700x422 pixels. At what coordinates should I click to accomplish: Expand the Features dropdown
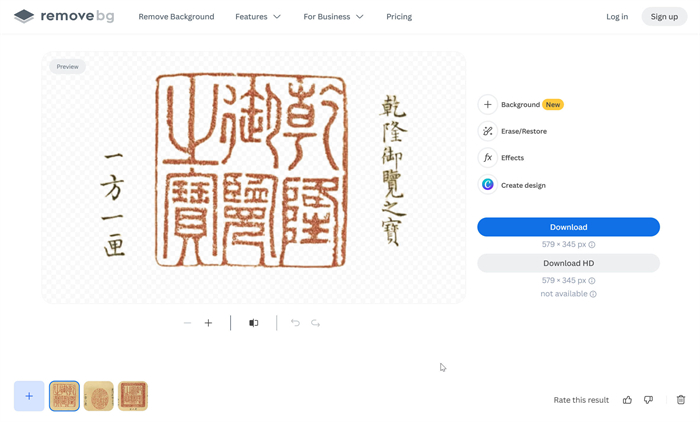pos(258,17)
